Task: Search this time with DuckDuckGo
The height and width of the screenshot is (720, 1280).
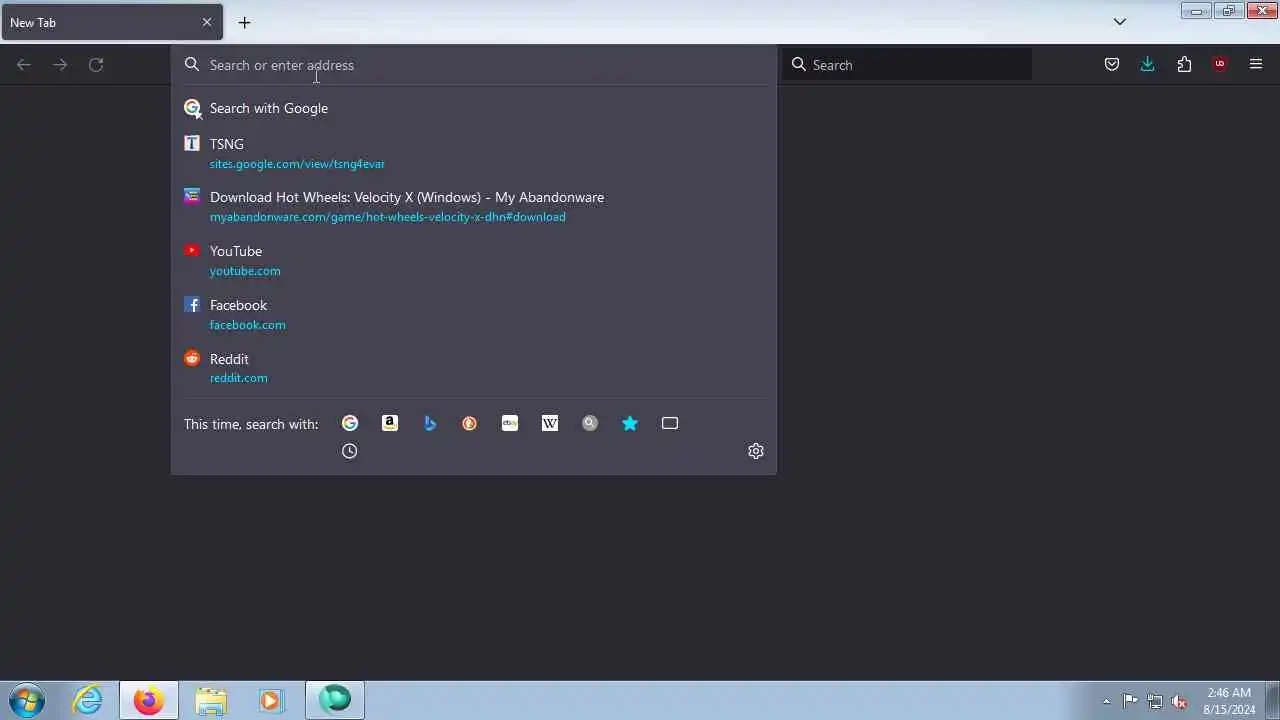Action: 470,423
